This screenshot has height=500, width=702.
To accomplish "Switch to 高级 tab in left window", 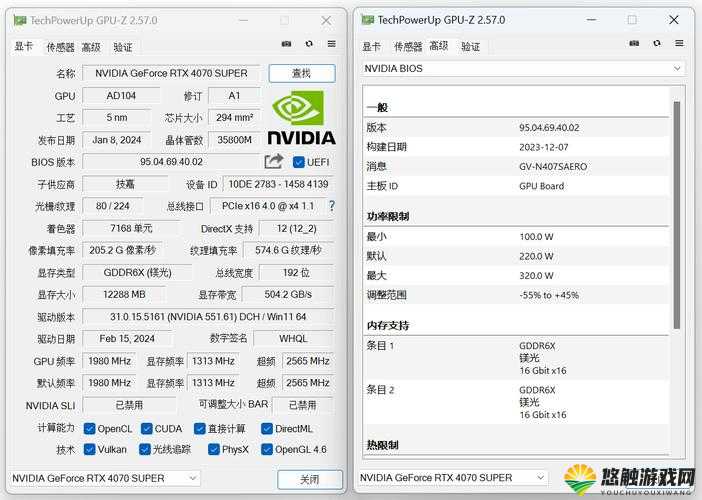I will click(x=91, y=47).
